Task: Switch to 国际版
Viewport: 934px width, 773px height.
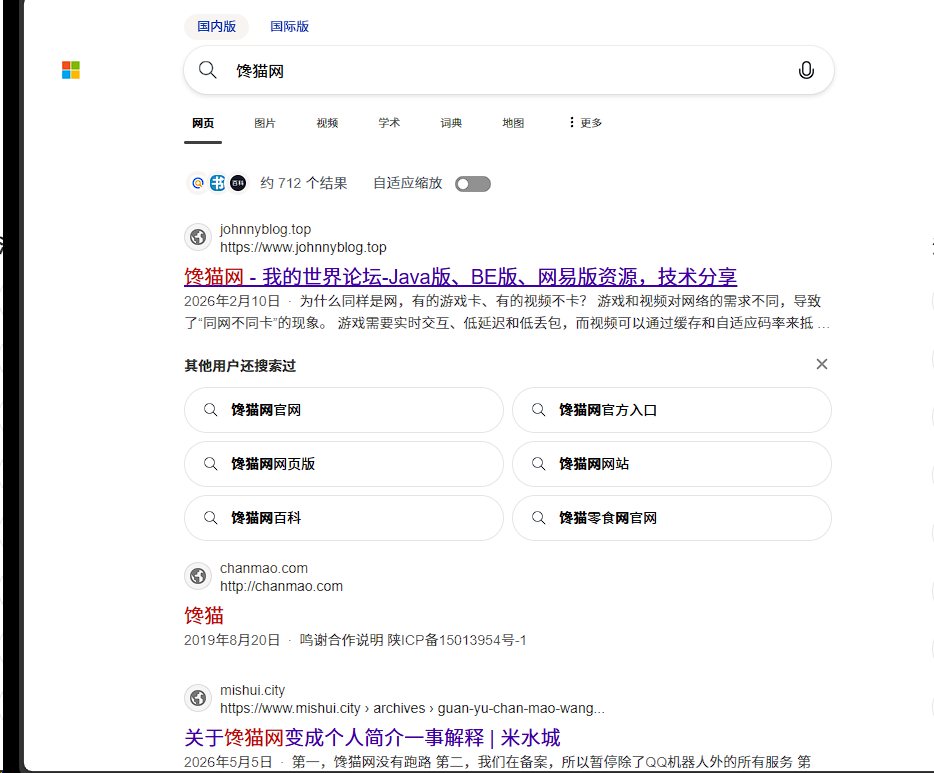Action: coord(289,26)
